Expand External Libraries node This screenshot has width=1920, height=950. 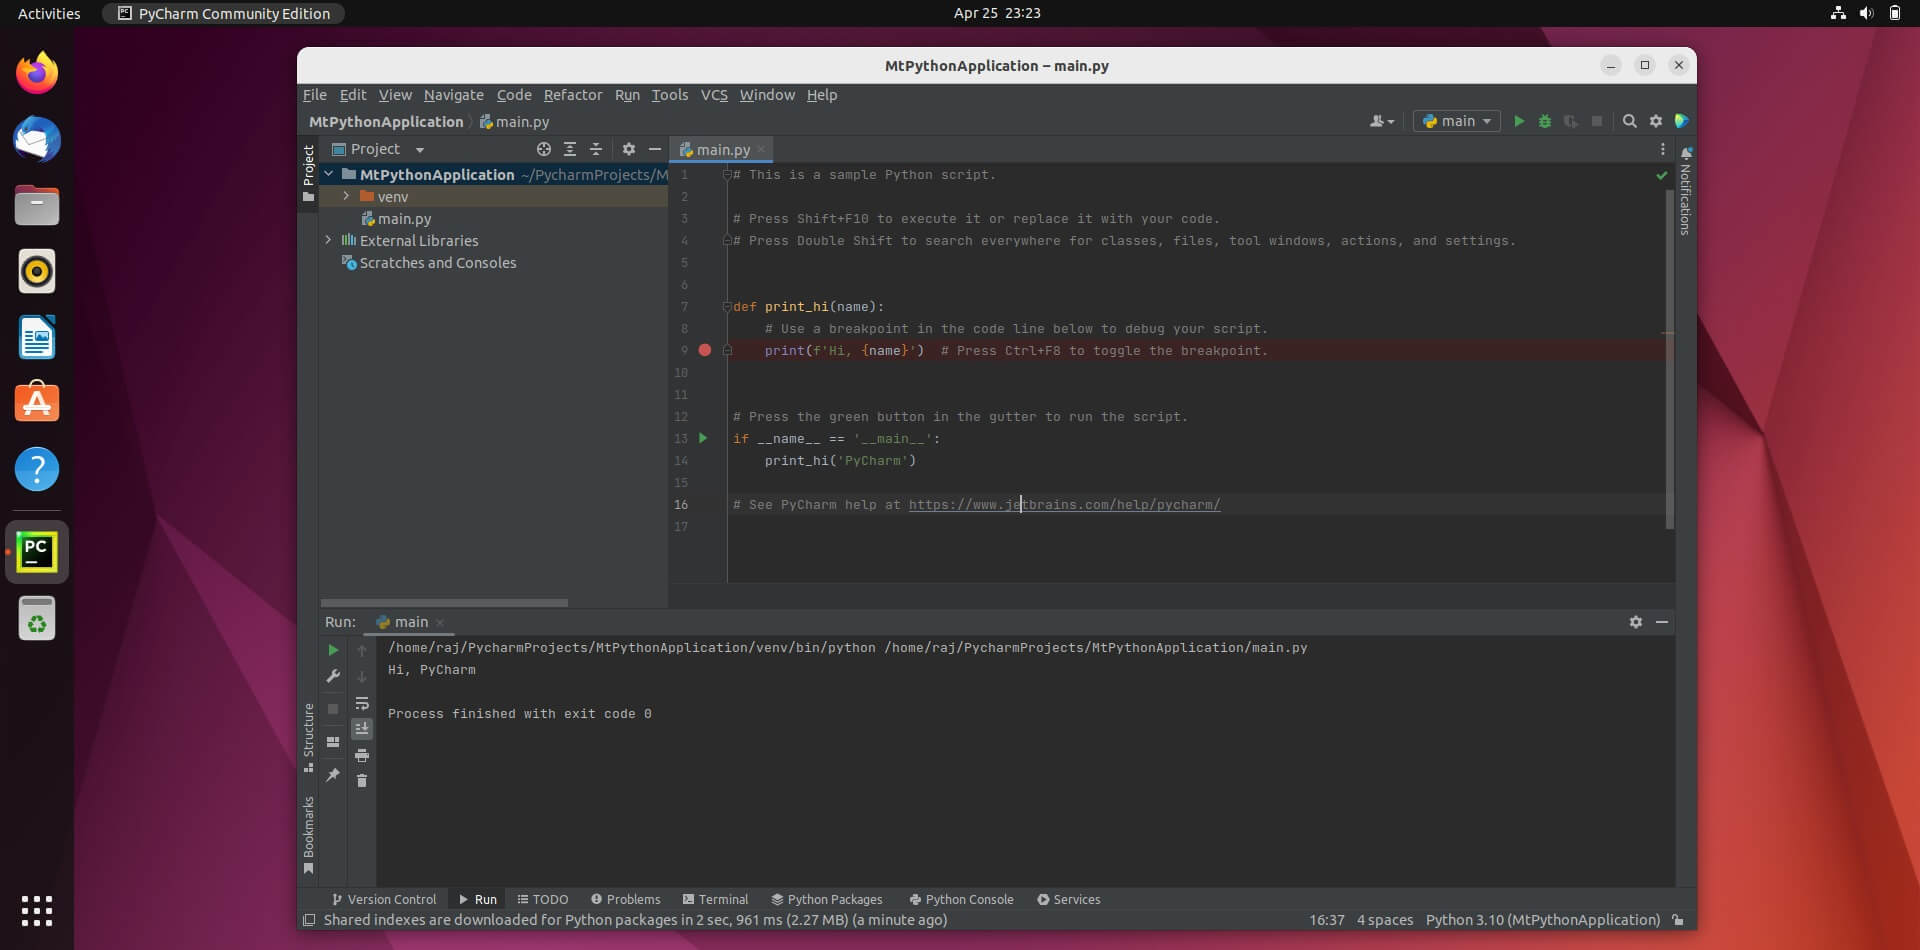click(328, 240)
